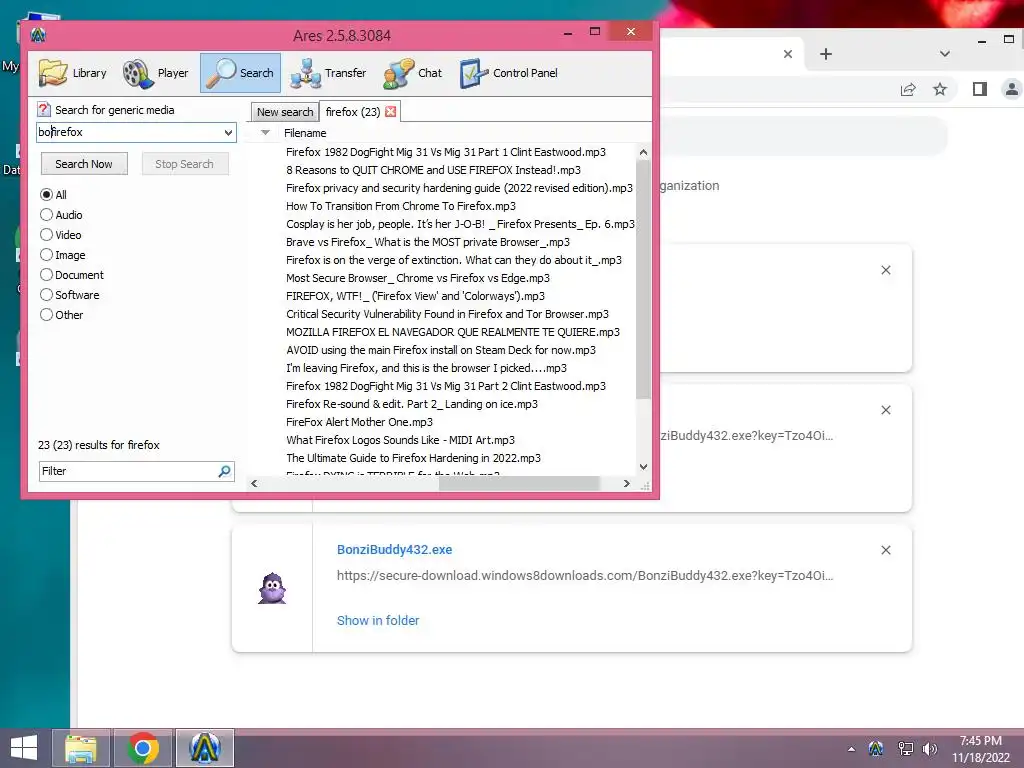Choose the Image radio button
The height and width of the screenshot is (768, 1024).
[46, 255]
